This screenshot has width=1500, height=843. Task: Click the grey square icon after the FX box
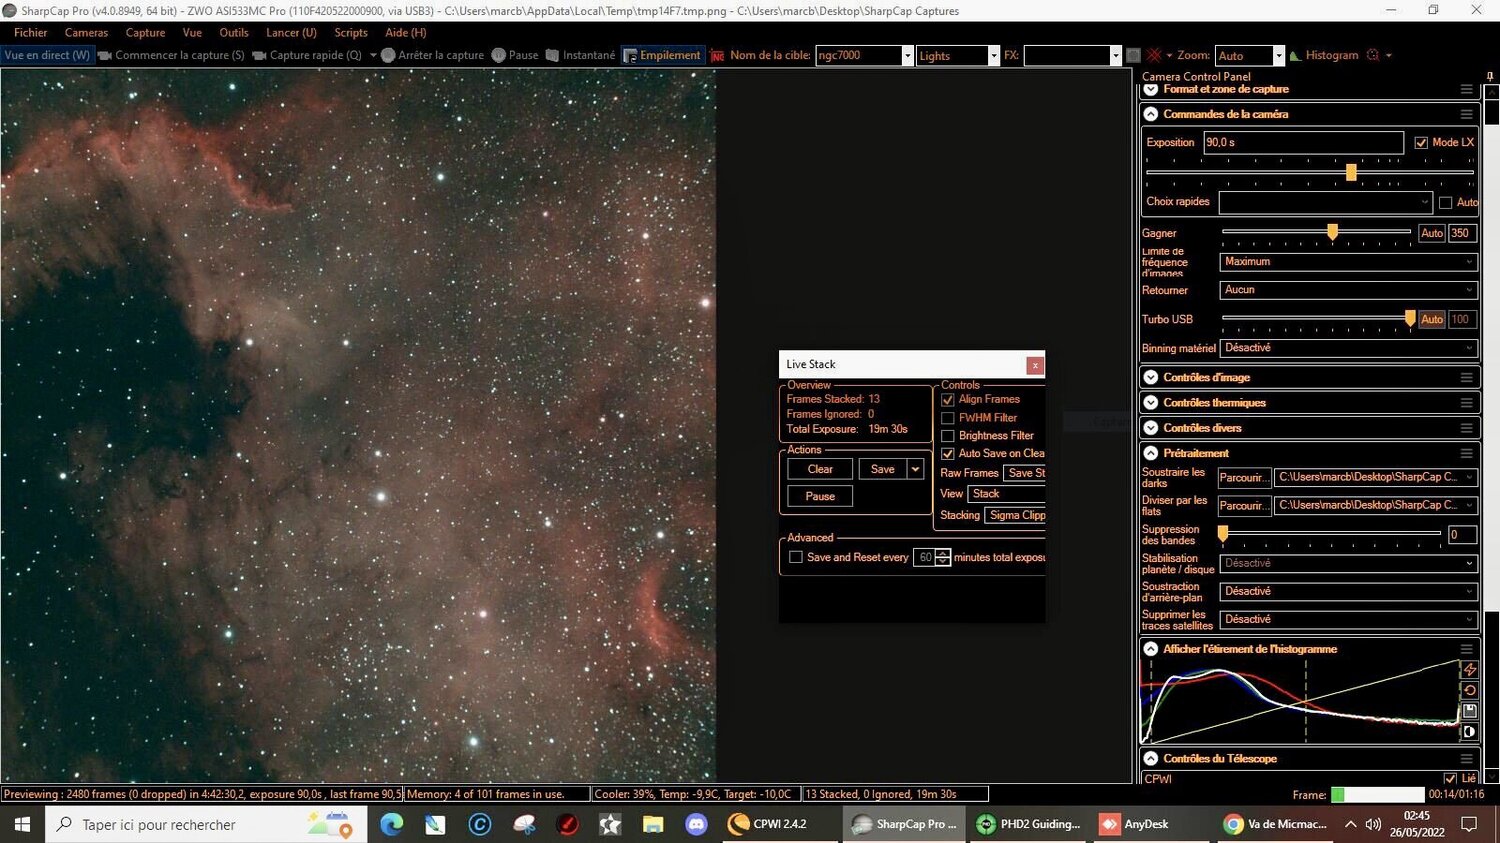click(1133, 55)
